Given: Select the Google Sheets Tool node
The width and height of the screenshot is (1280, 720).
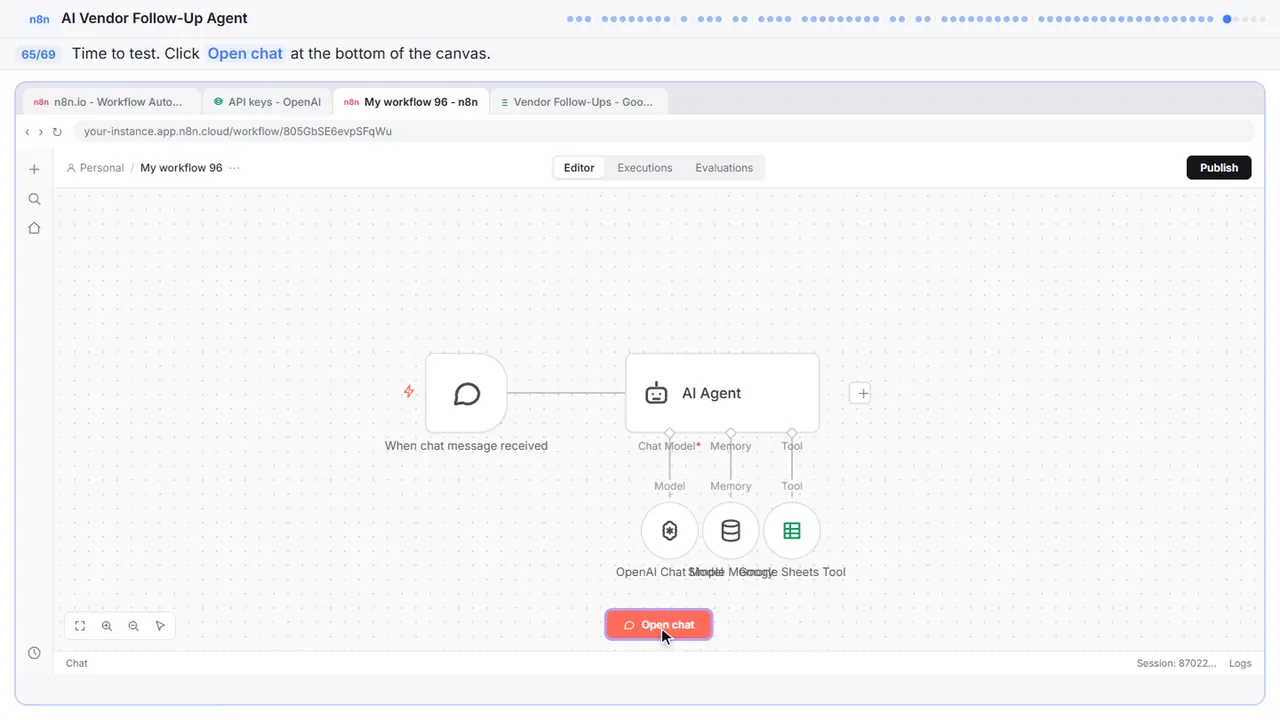Looking at the screenshot, I should 792,531.
